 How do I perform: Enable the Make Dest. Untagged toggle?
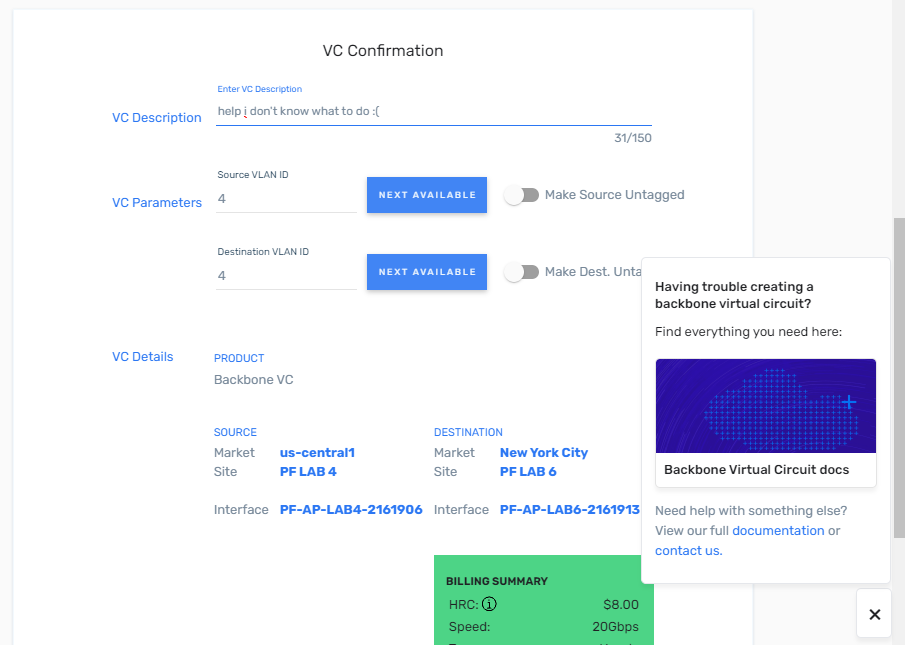521,272
